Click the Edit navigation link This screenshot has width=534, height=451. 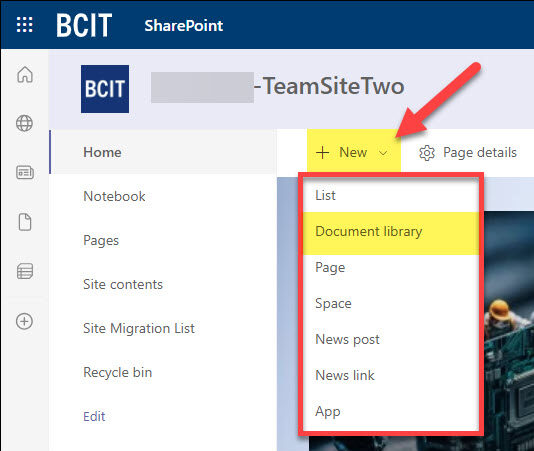(94, 417)
